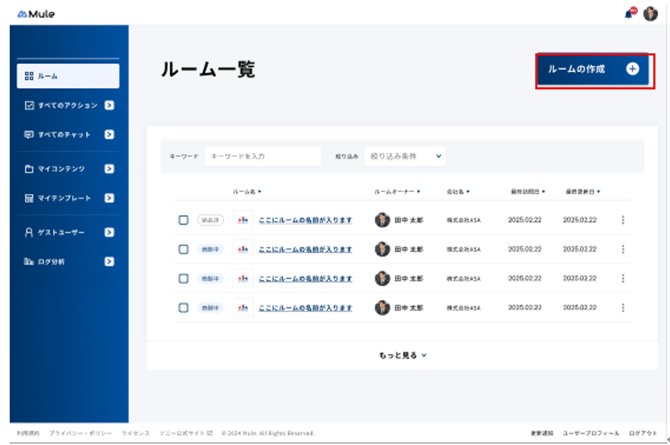Click the arrow icon beside マイテンプレート
The image size is (670, 445).
click(109, 198)
